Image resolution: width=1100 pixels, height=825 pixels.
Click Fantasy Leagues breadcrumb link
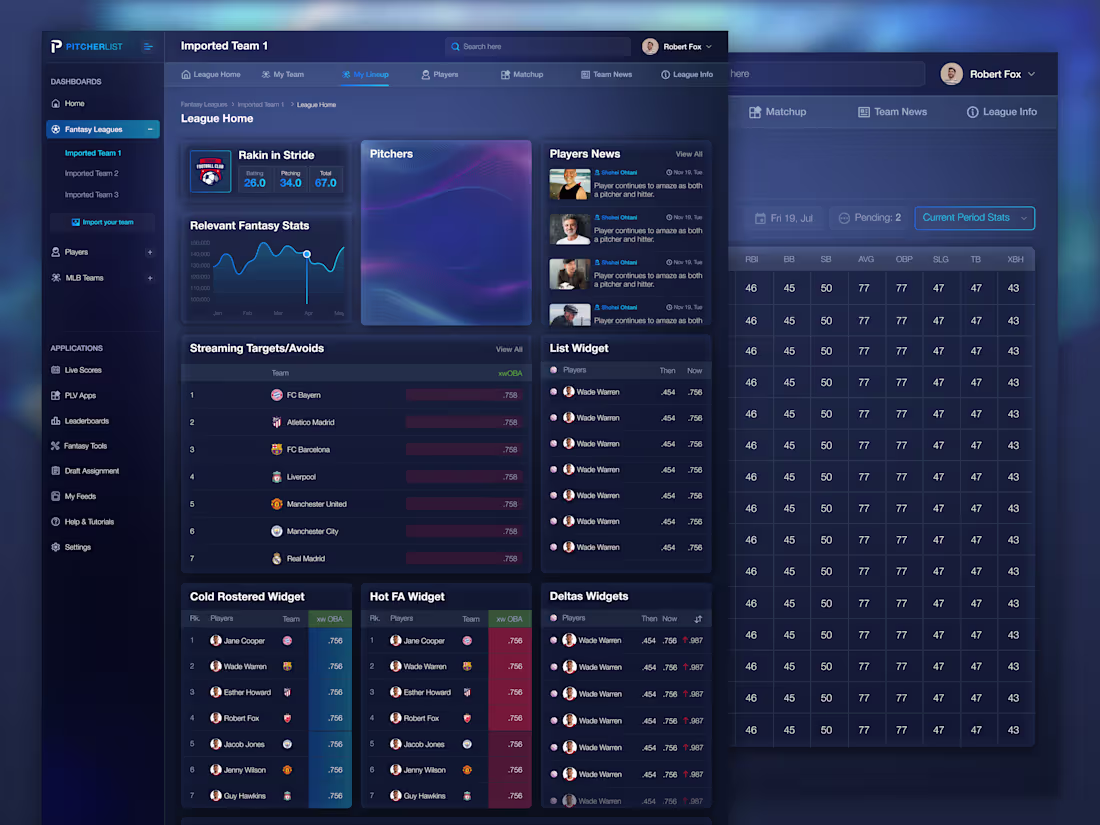[x=203, y=105]
